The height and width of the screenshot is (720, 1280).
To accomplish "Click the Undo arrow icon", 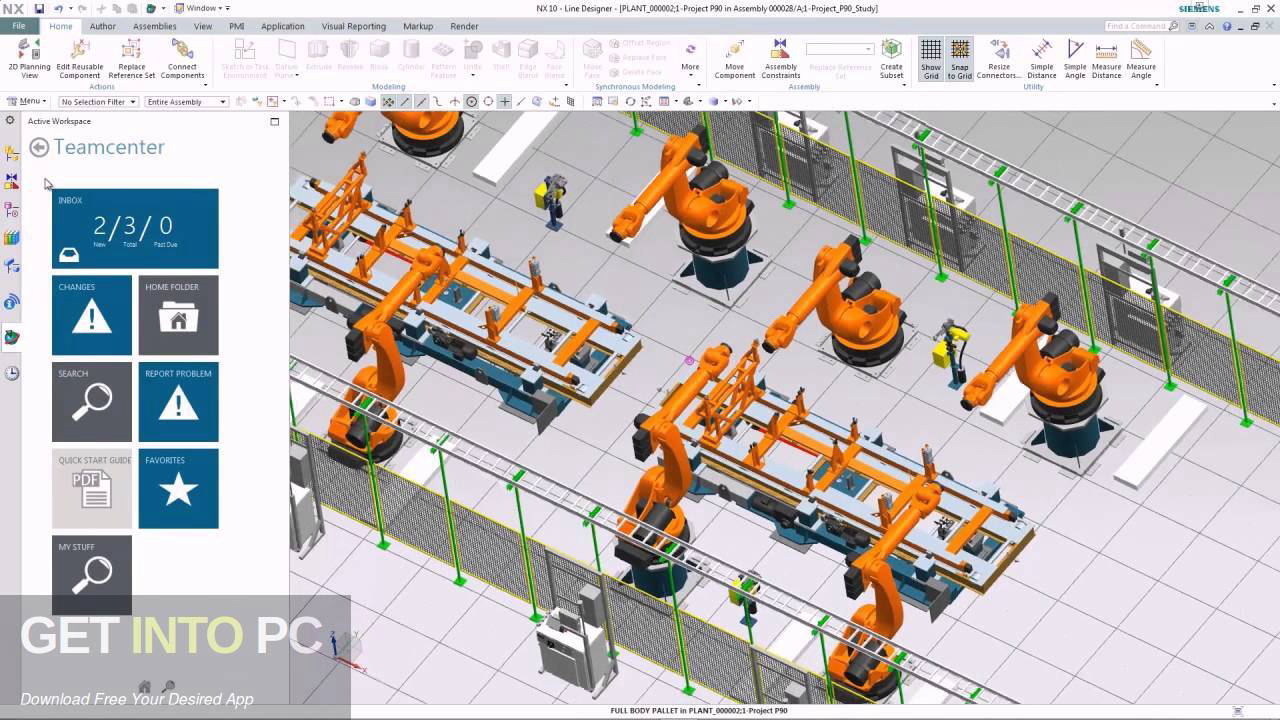I will point(59,8).
